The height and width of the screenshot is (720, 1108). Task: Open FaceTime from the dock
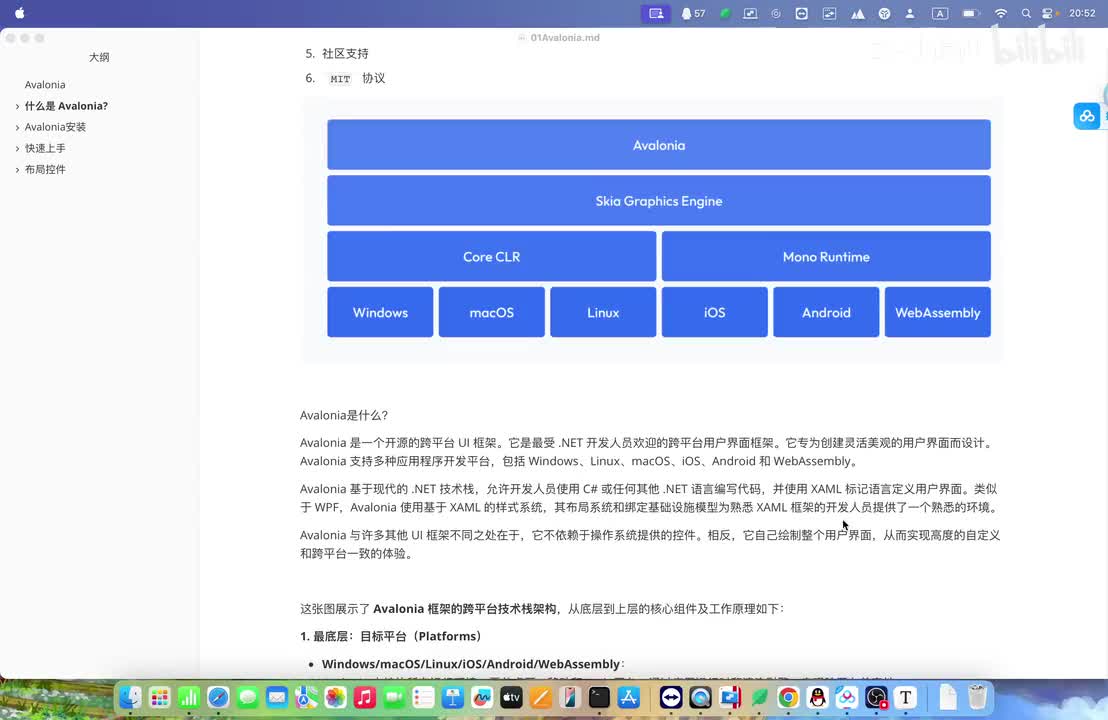pyautogui.click(x=394, y=698)
